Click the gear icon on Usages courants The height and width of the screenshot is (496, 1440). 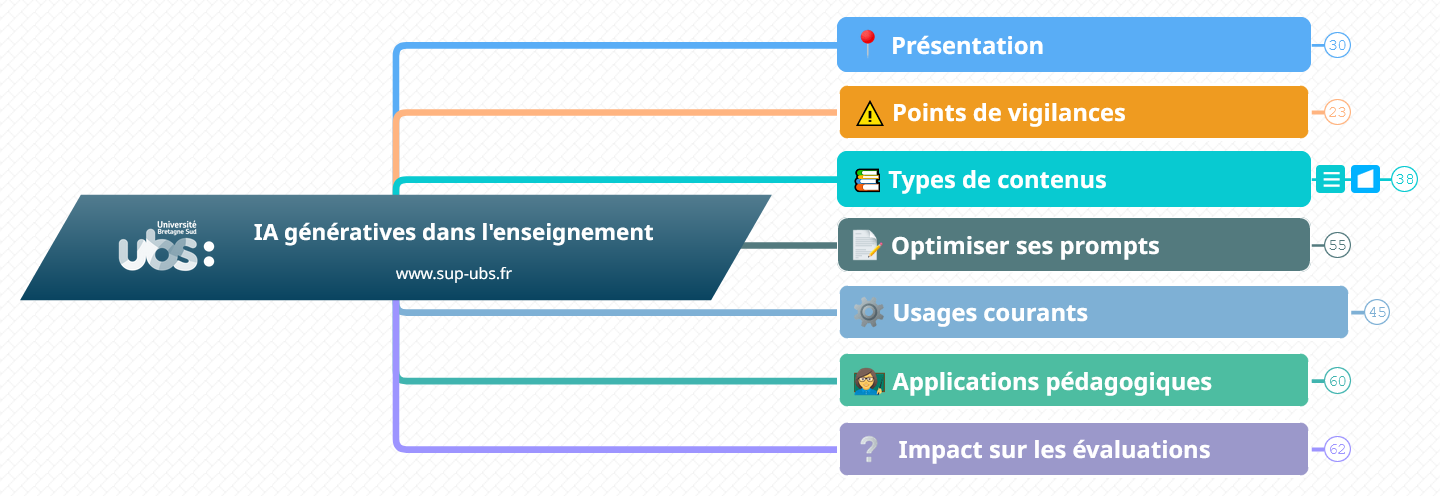(869, 313)
